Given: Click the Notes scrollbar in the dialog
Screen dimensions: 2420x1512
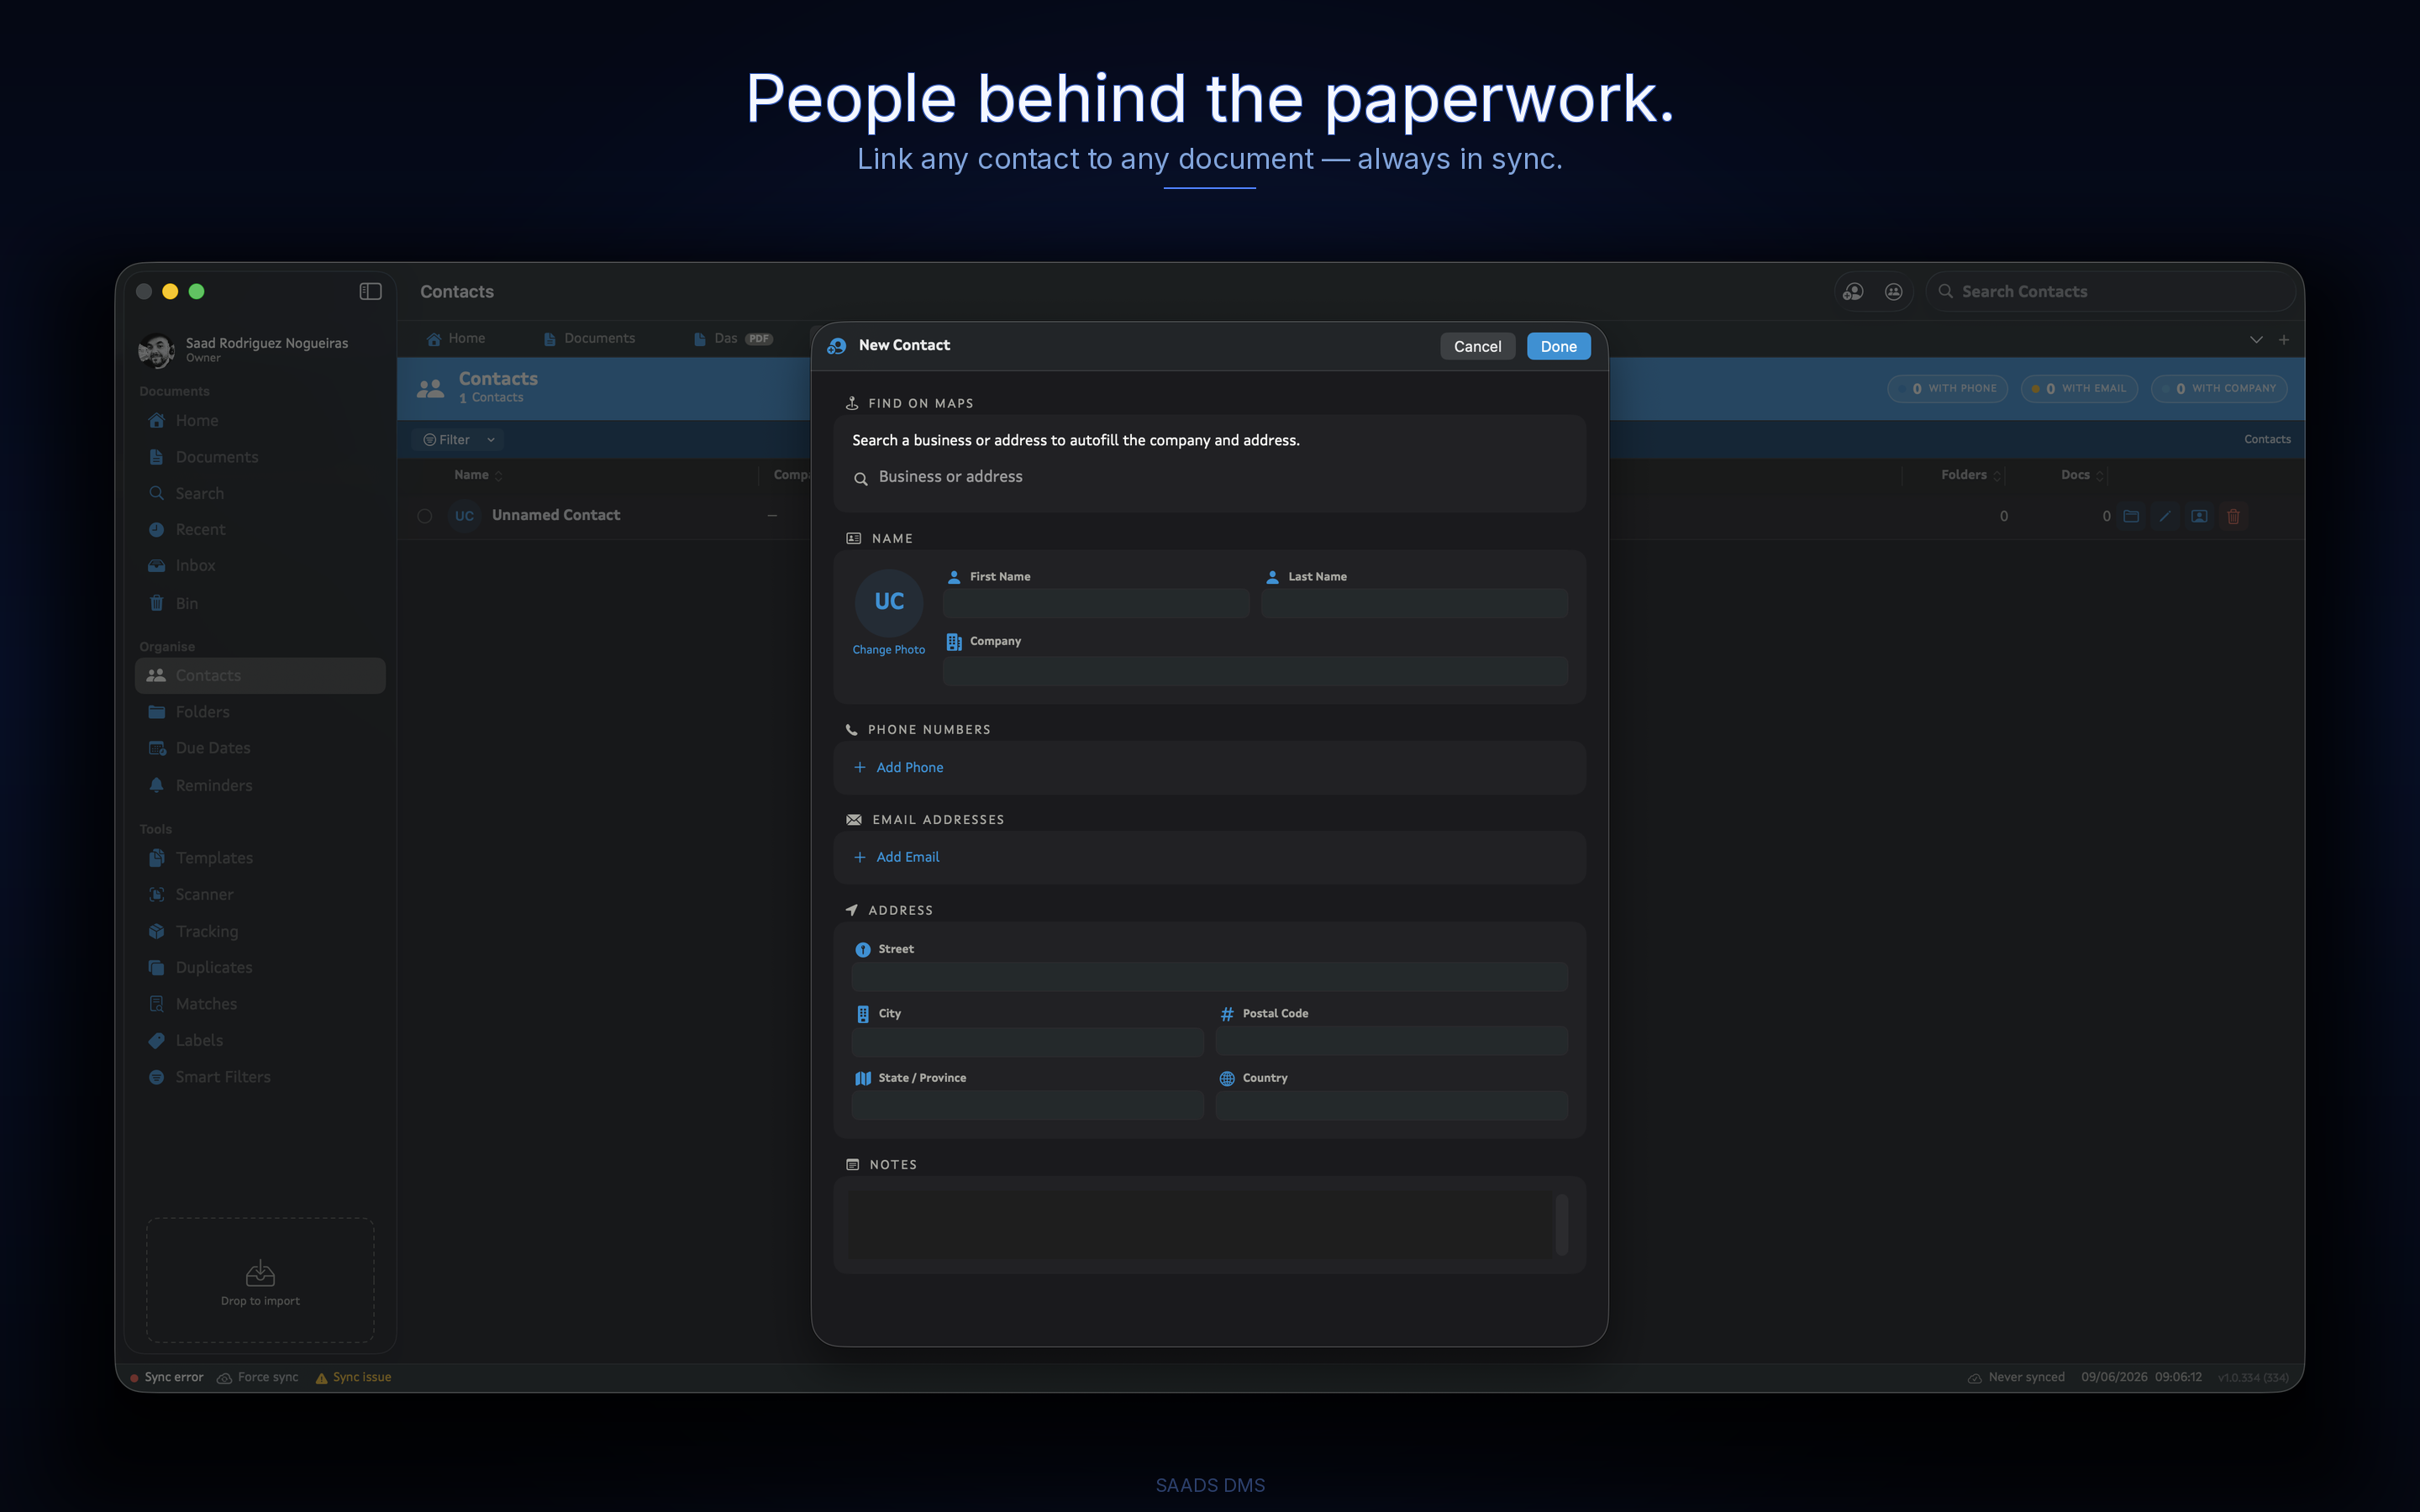Looking at the screenshot, I should pos(1561,1224).
